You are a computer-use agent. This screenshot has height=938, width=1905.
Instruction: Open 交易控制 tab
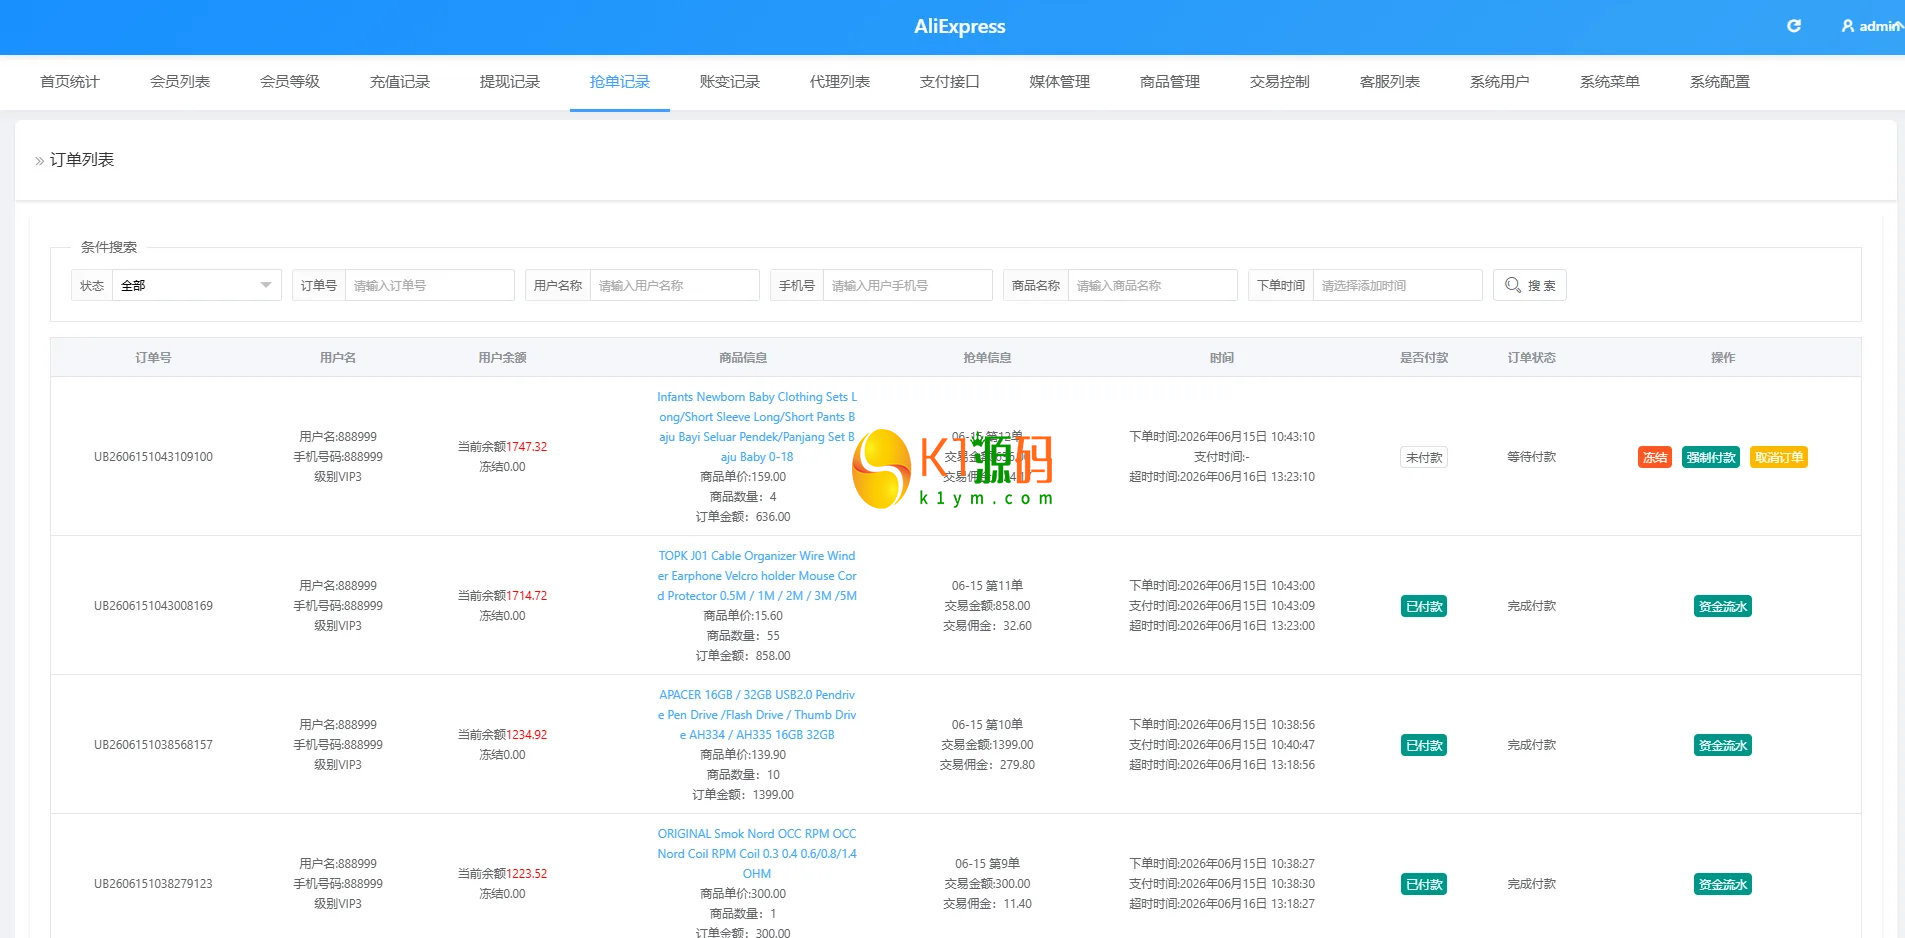[1280, 82]
